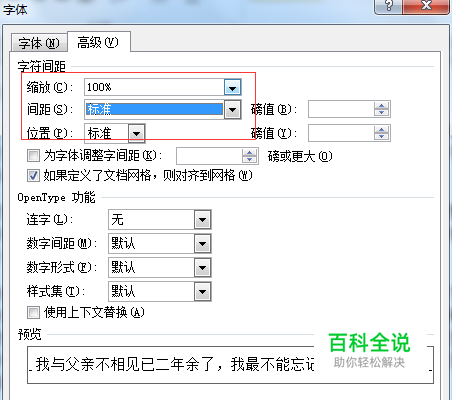Expand the 间距 spacing dropdown arrow
Screen dimensions: 452x400
point(232,110)
